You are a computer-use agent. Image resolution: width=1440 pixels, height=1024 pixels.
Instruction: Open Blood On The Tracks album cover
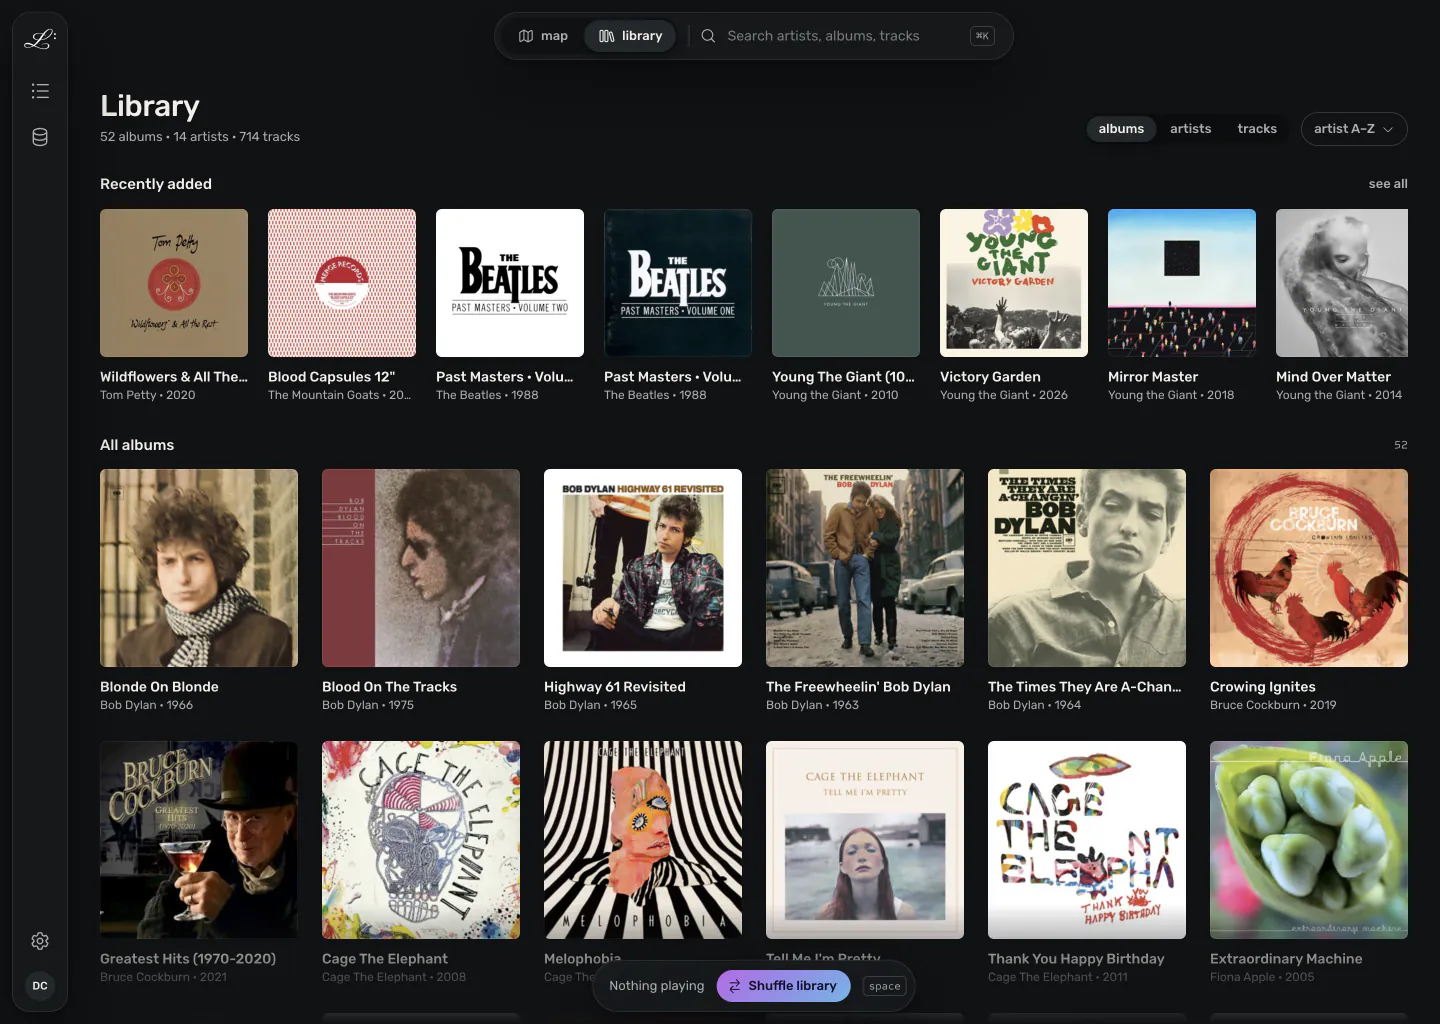(x=421, y=568)
